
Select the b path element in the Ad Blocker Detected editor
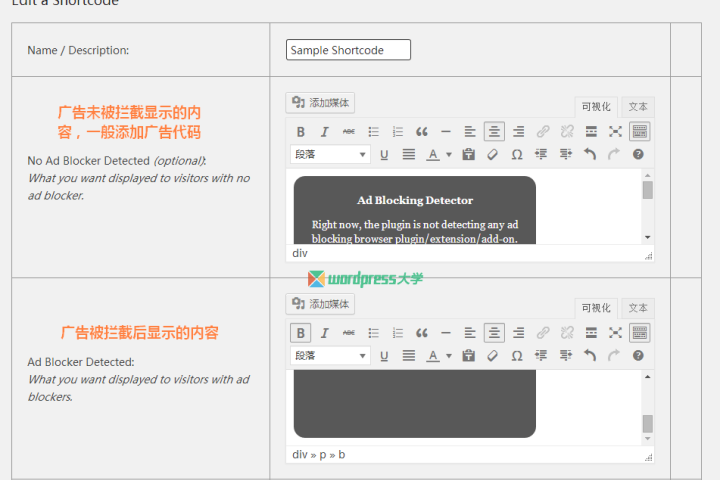pyautogui.click(x=342, y=454)
